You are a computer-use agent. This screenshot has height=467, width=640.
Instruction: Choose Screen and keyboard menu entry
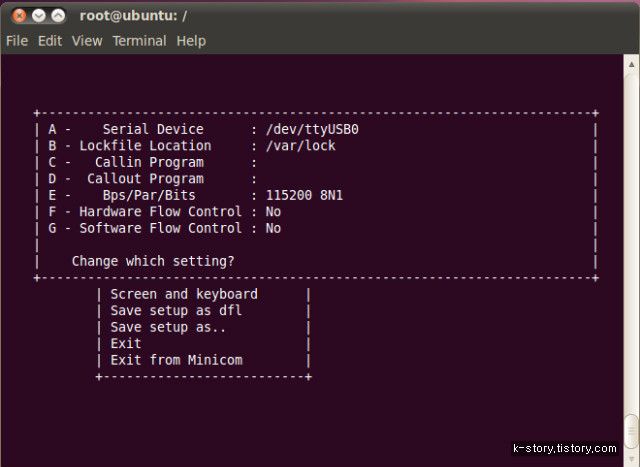point(184,294)
